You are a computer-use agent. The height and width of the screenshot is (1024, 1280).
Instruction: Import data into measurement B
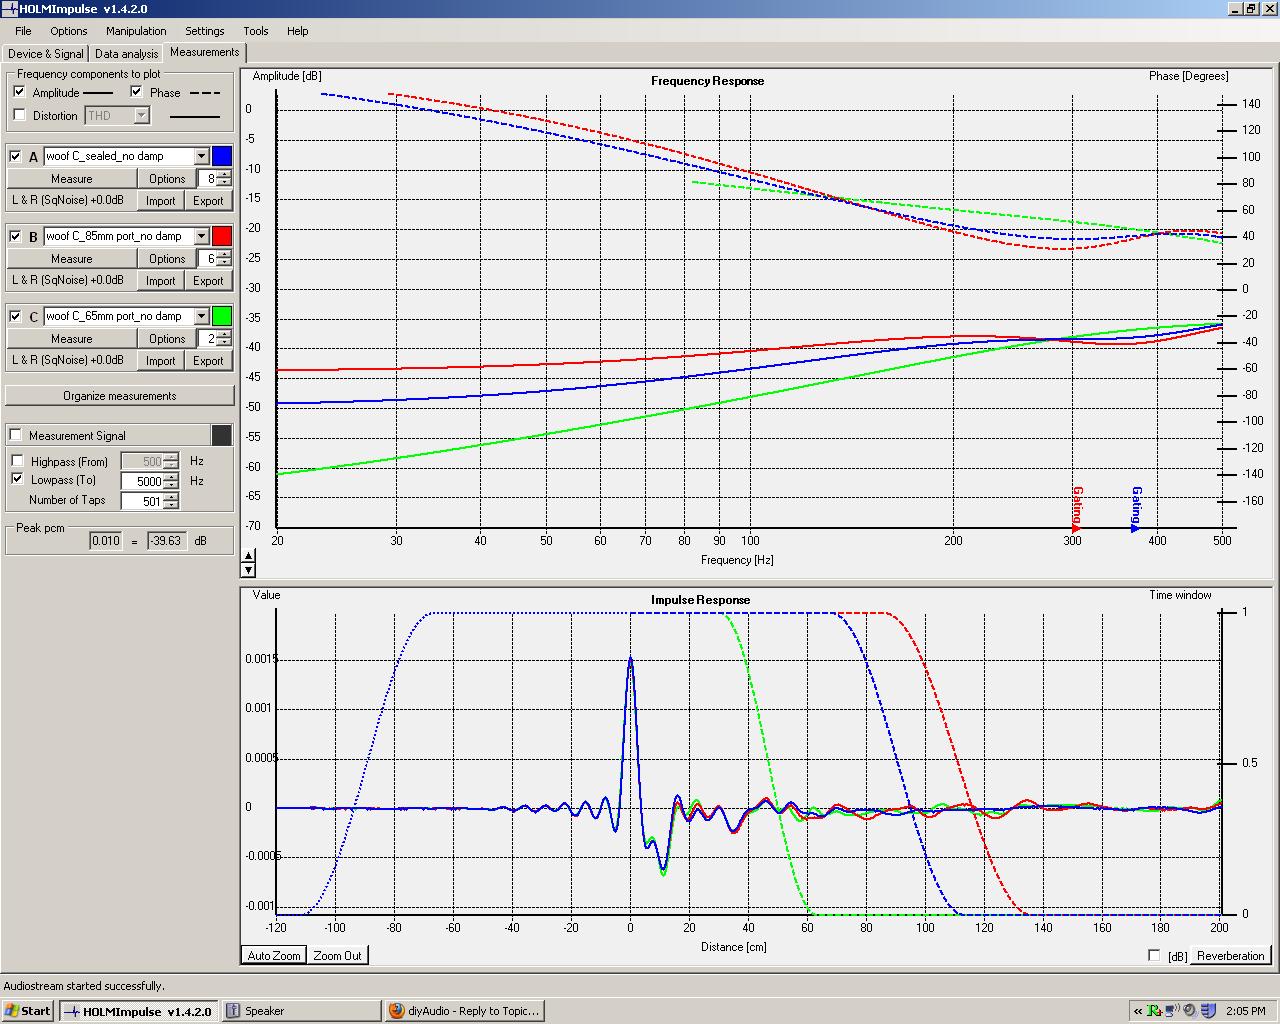[160, 280]
